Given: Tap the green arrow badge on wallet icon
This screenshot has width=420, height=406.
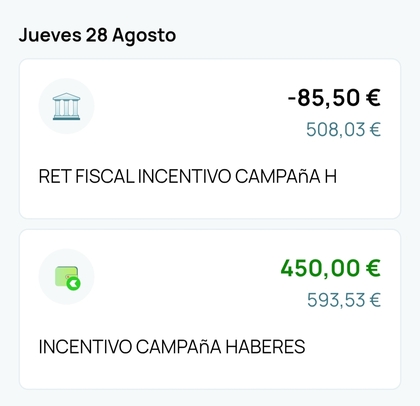Looking at the screenshot, I should (74, 284).
